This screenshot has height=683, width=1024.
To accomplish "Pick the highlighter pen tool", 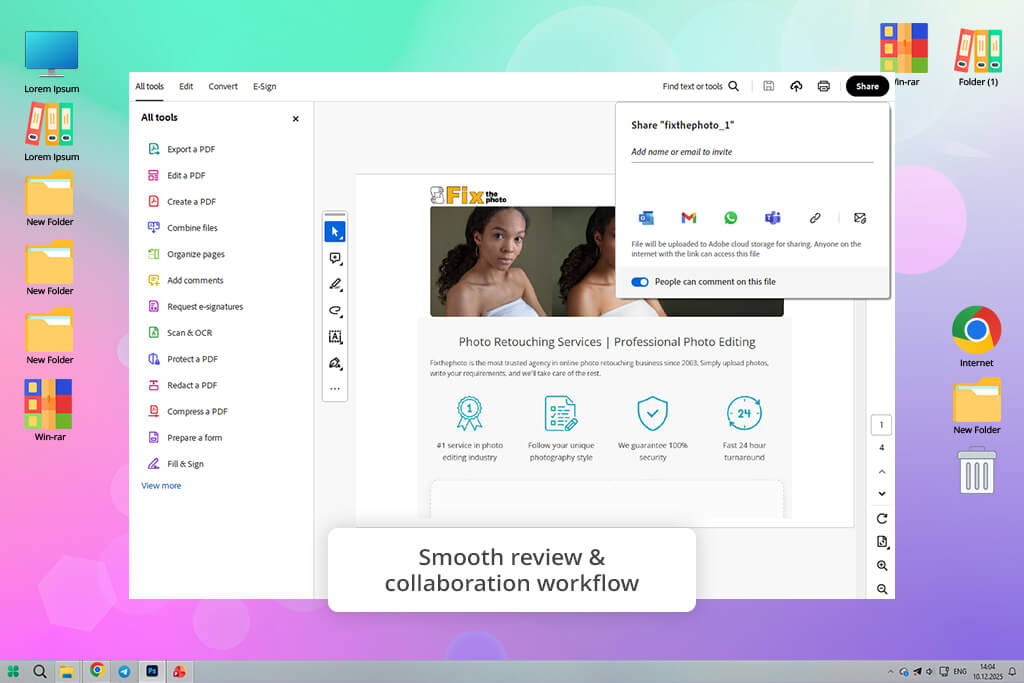I will click(335, 284).
